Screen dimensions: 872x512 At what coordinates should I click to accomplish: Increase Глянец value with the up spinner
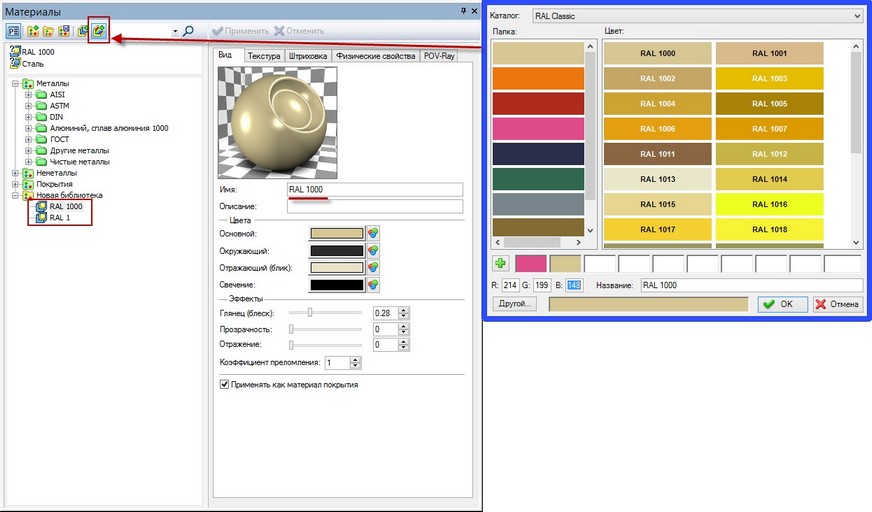pyautogui.click(x=404, y=310)
